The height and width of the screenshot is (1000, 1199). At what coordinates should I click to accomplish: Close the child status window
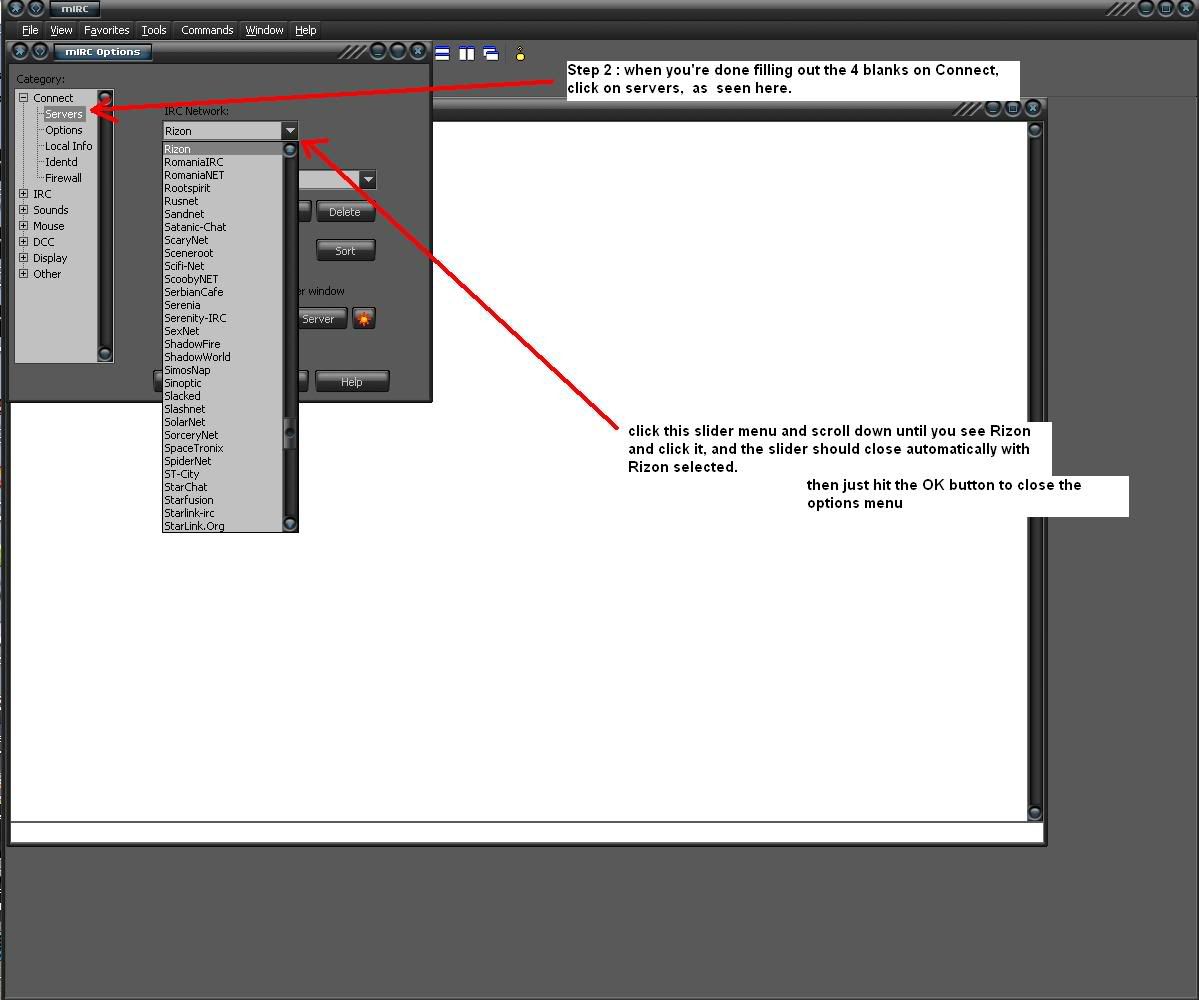pyautogui.click(x=1032, y=109)
